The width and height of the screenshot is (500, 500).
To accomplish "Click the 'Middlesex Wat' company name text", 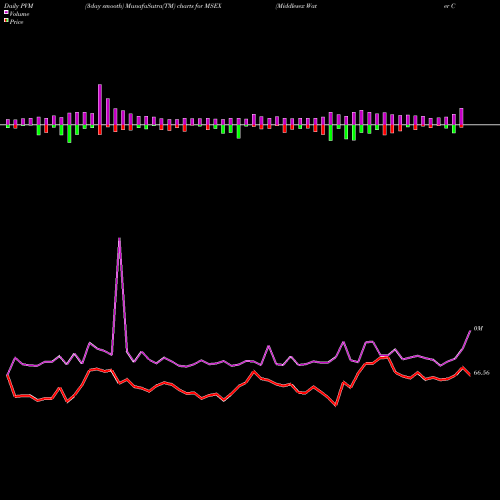I will pyautogui.click(x=296, y=6).
